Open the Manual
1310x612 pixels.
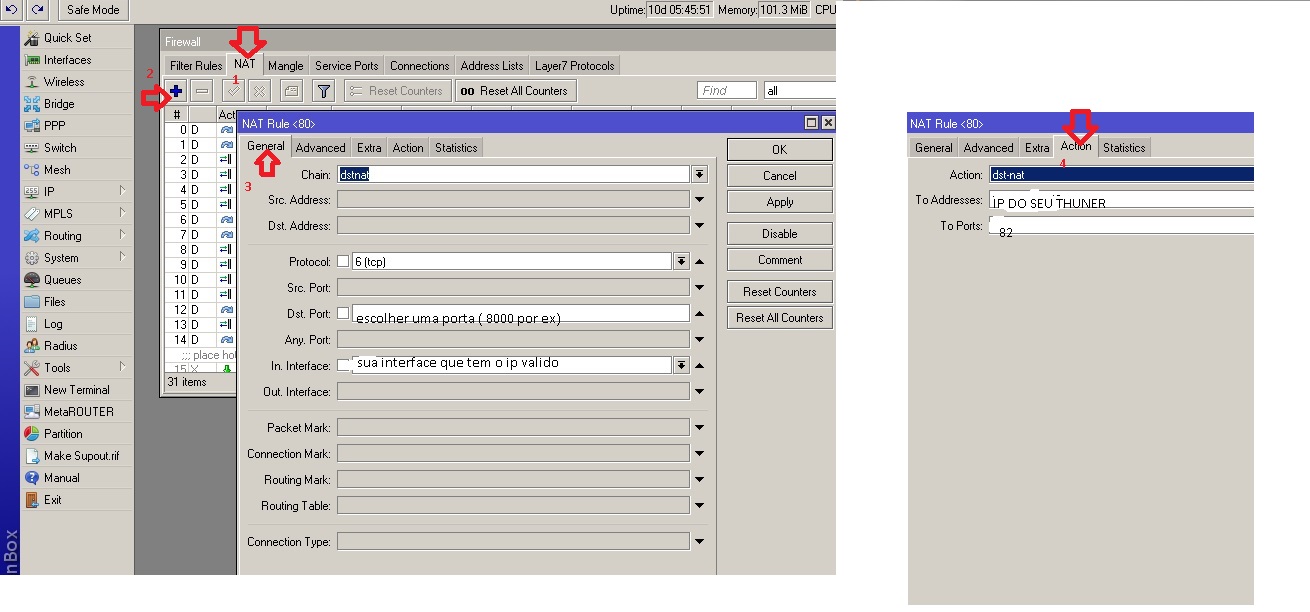point(61,477)
